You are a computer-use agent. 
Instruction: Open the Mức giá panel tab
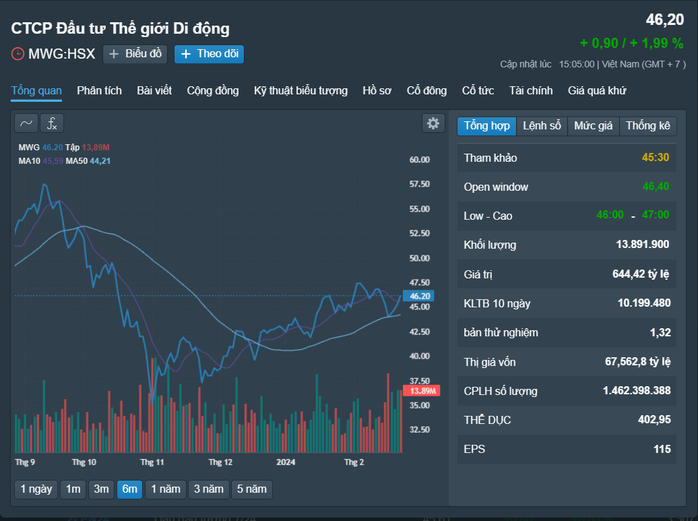[x=593, y=126]
